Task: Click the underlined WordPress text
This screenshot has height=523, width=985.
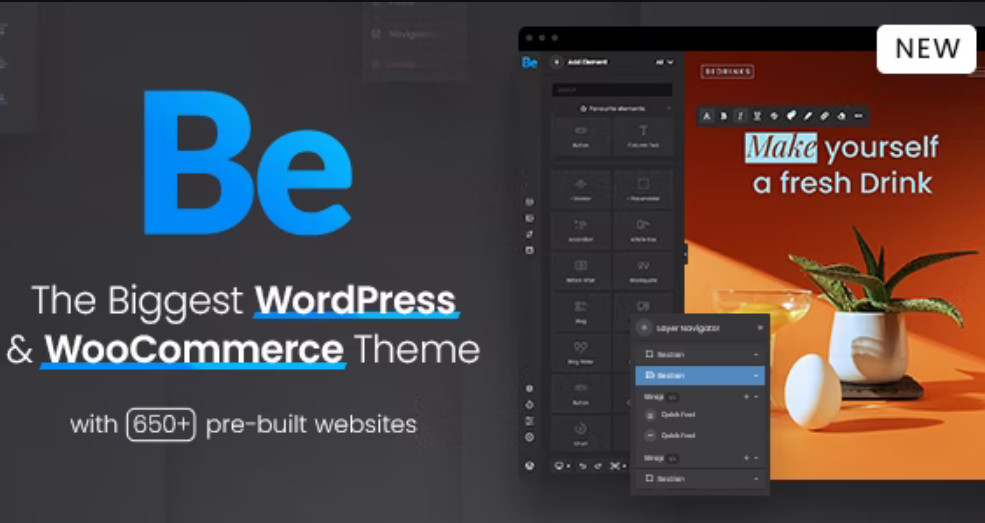Action: click(356, 301)
